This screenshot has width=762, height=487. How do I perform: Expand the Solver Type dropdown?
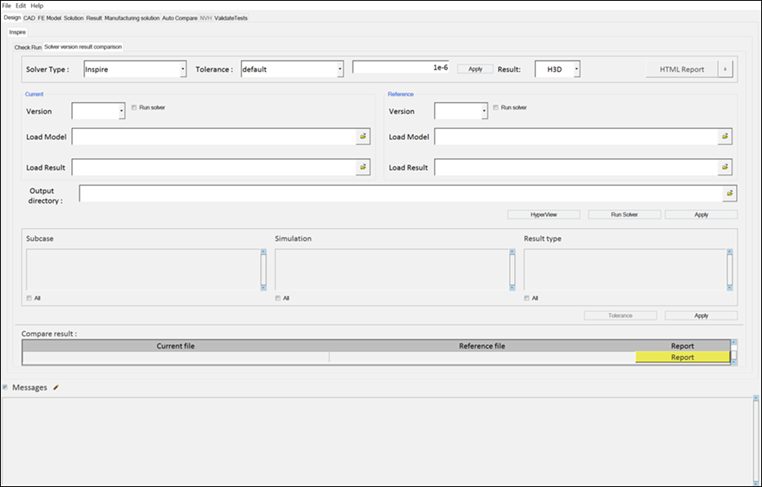(x=182, y=69)
